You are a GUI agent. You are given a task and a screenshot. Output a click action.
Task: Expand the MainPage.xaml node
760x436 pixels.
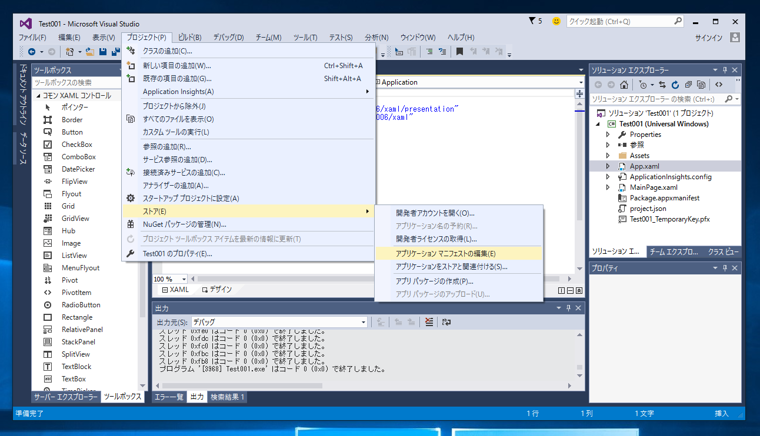[x=608, y=187]
